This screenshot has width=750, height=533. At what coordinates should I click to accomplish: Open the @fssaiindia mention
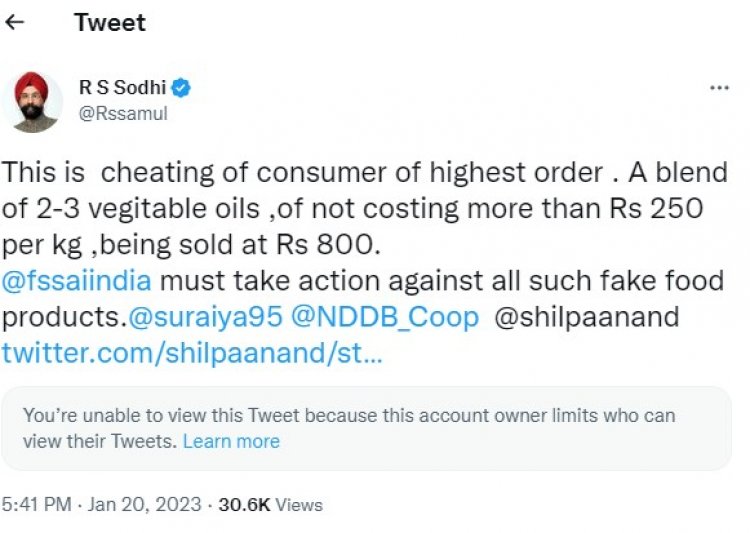tap(77, 280)
